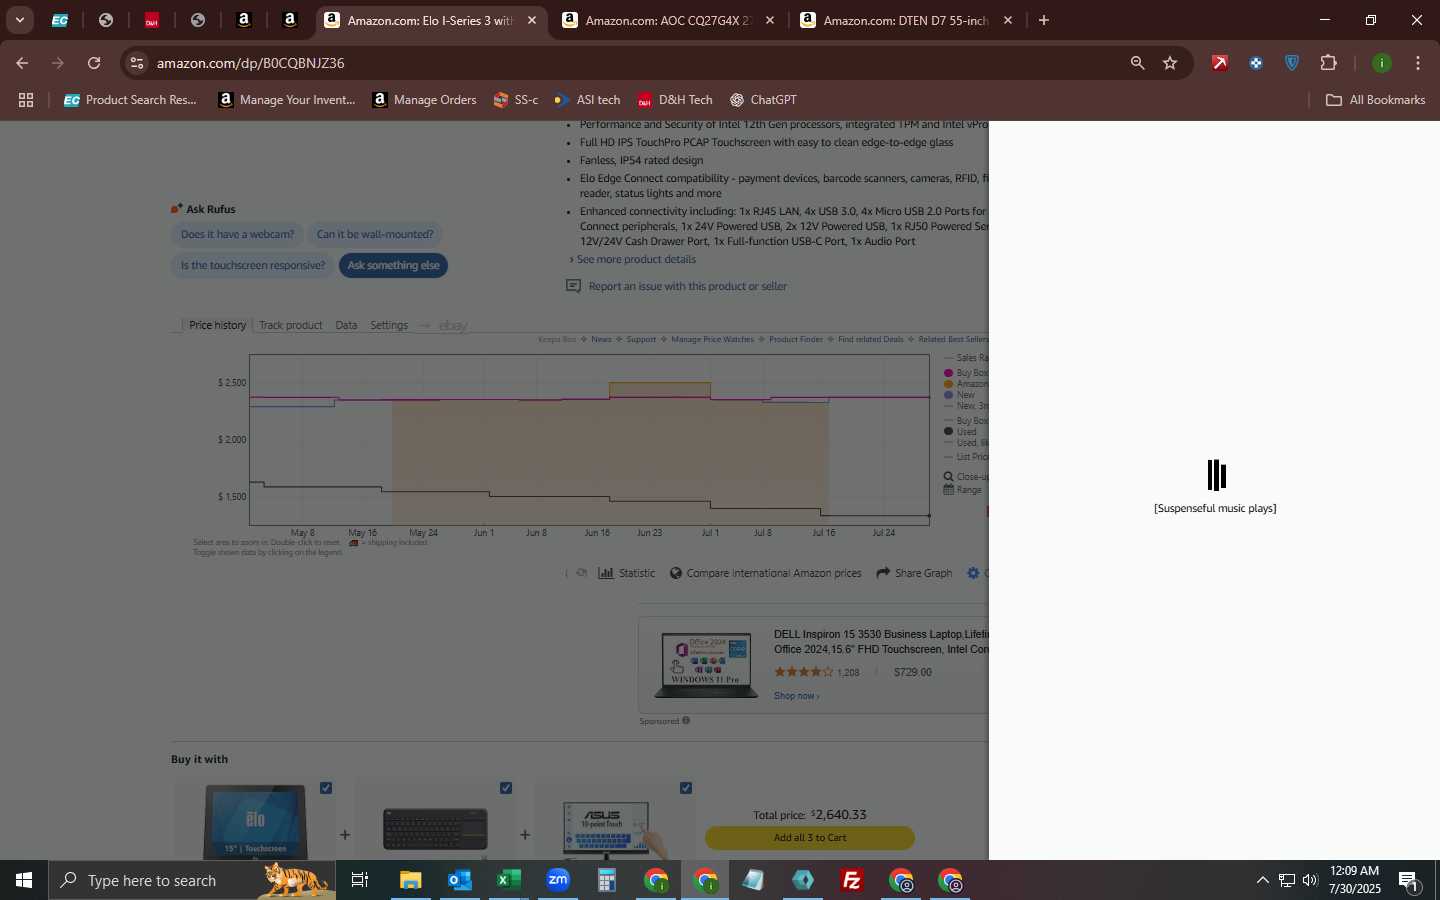1440x900 pixels.
Task: Open the Windows Start menu
Action: tap(24, 881)
